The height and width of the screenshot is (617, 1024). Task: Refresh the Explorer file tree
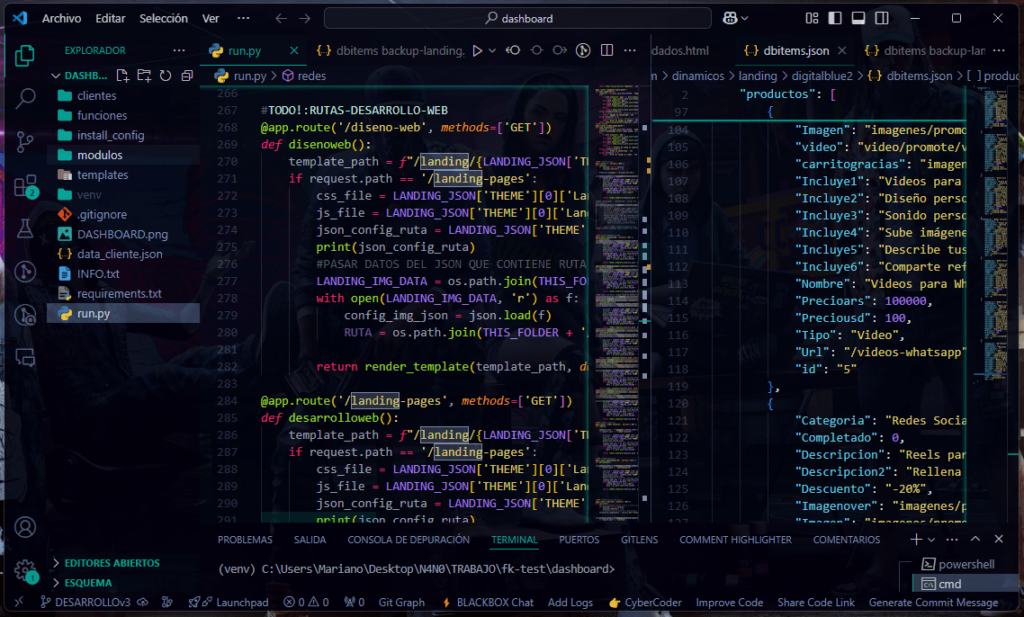click(165, 75)
